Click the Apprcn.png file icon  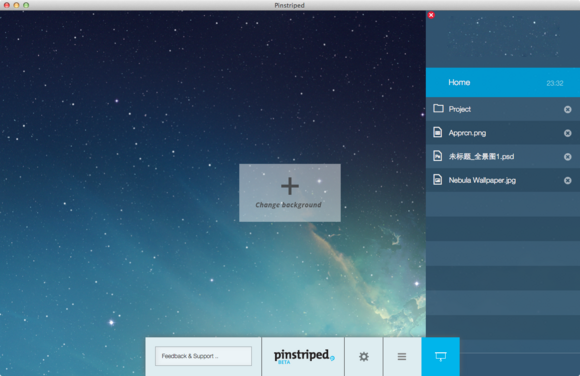pos(438,132)
